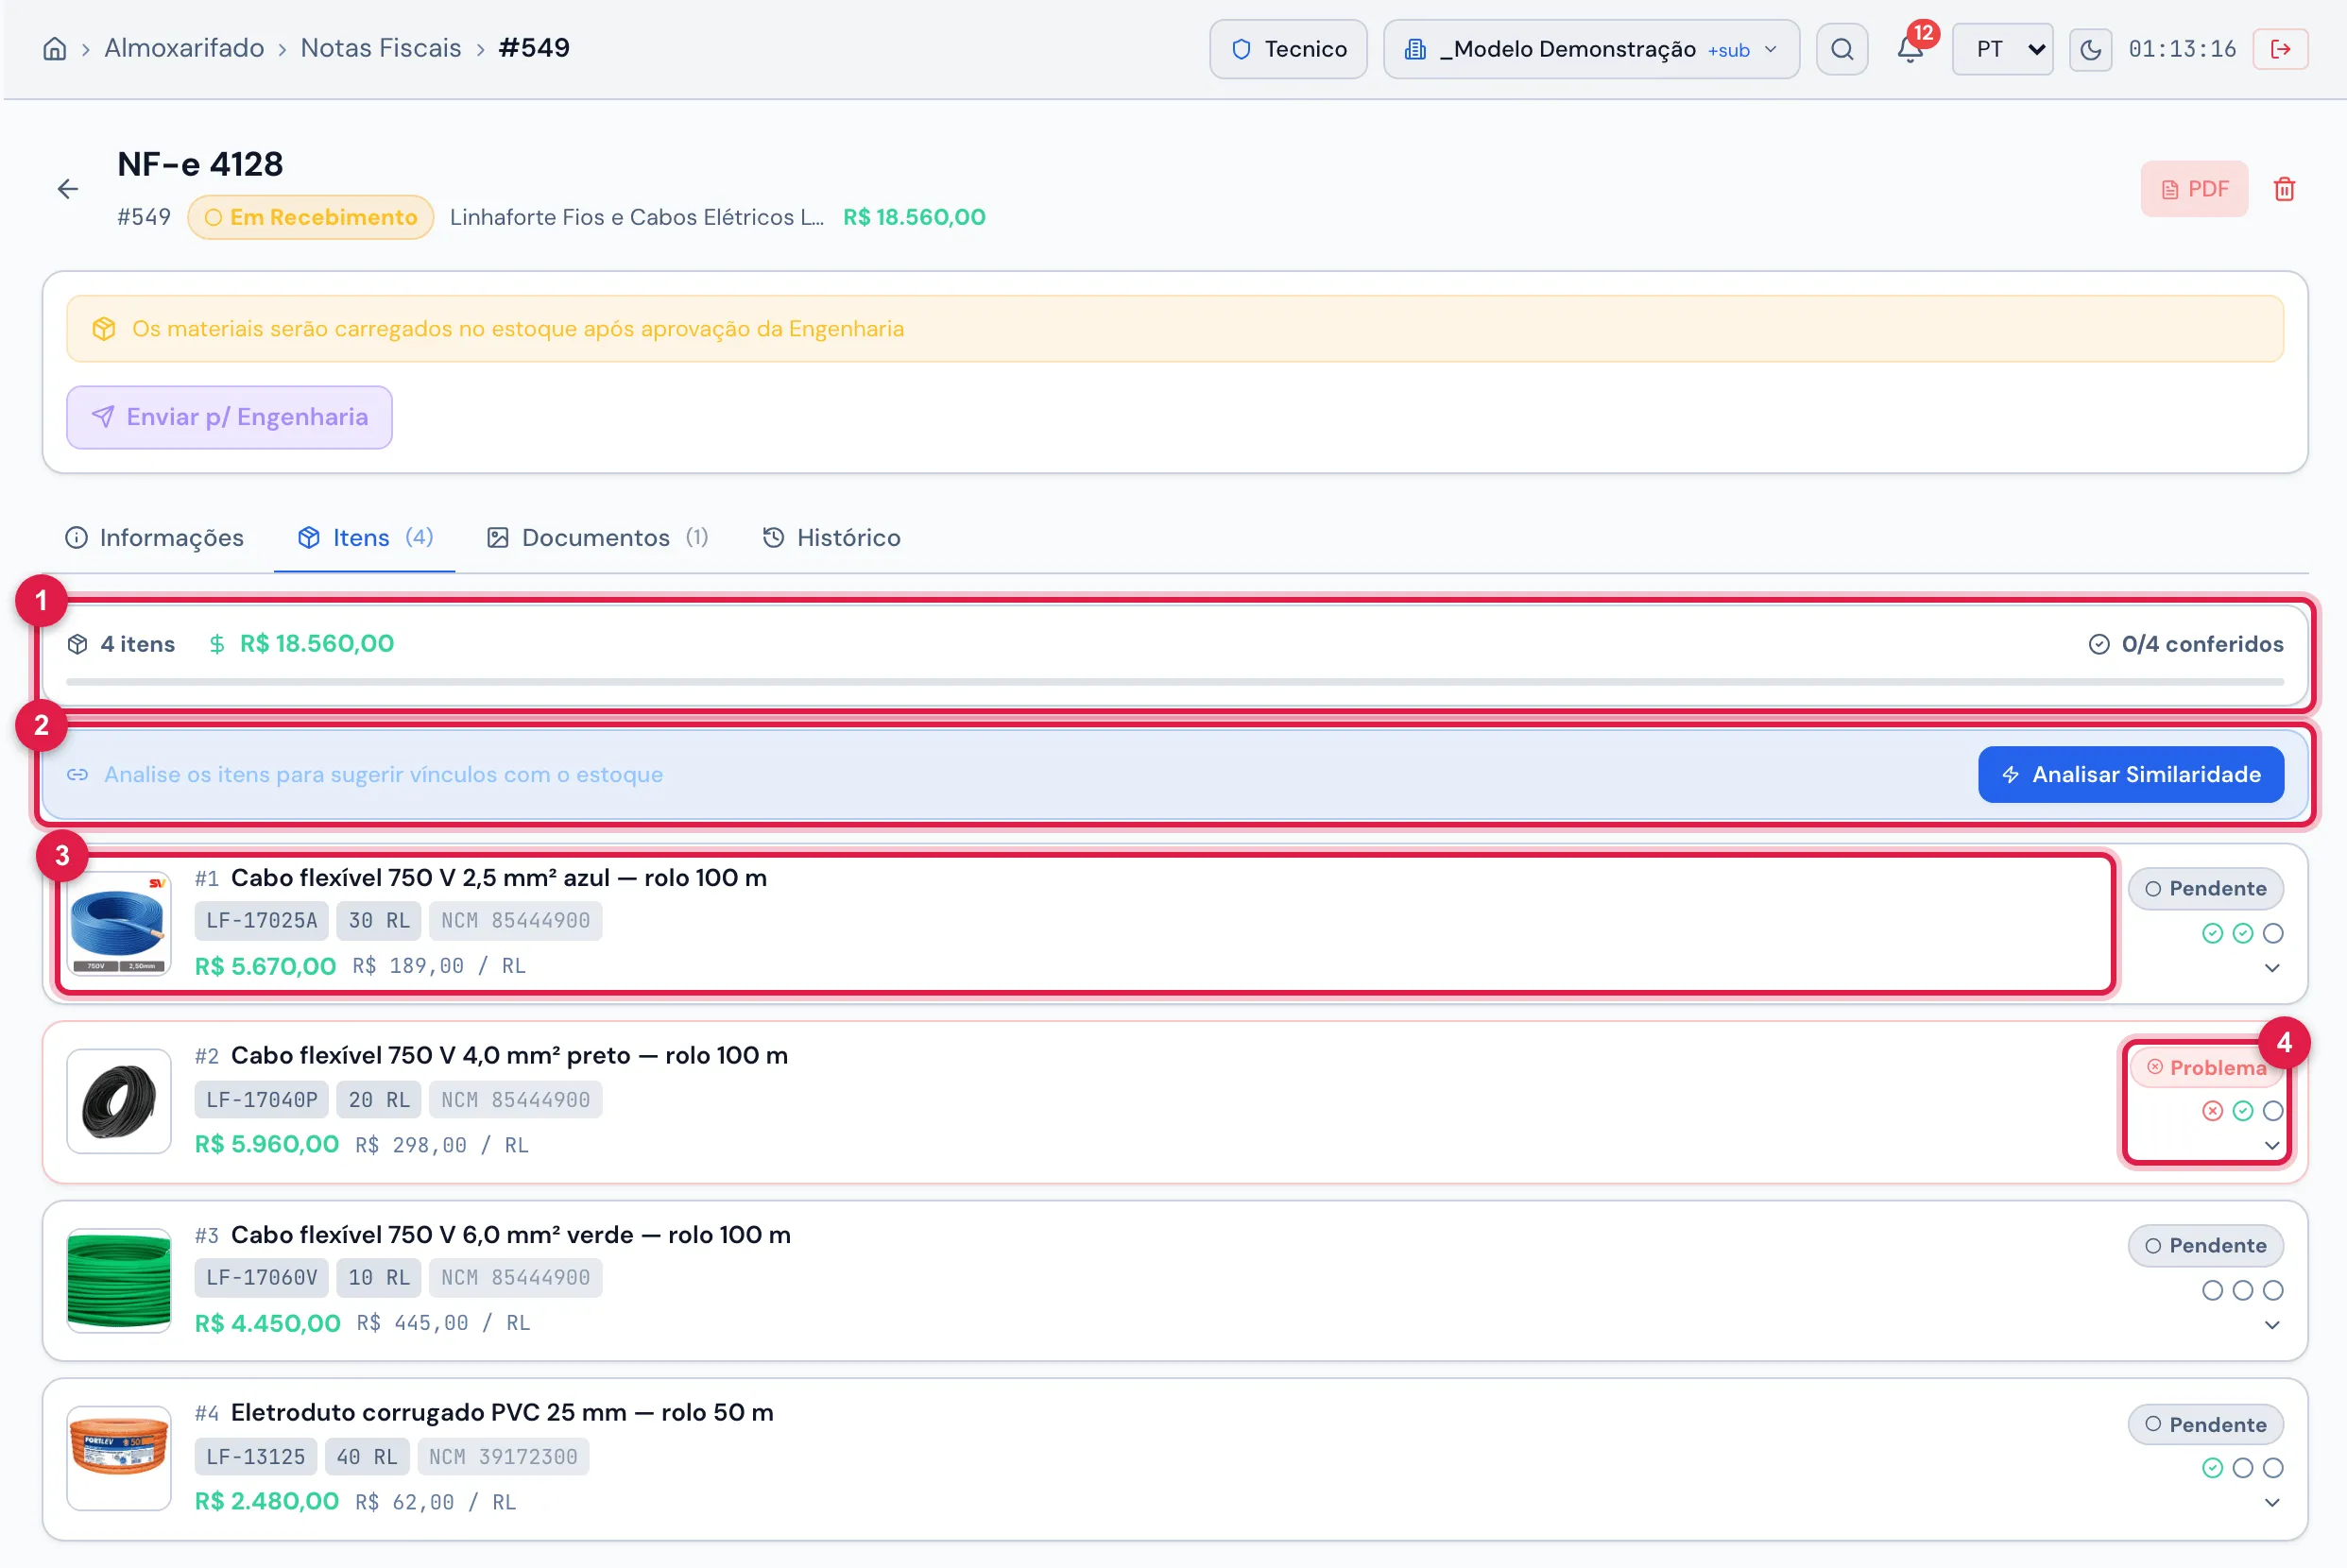This screenshot has width=2347, height=1568.
Task: Open the _Modelo Demonstração company selector
Action: point(1591,49)
